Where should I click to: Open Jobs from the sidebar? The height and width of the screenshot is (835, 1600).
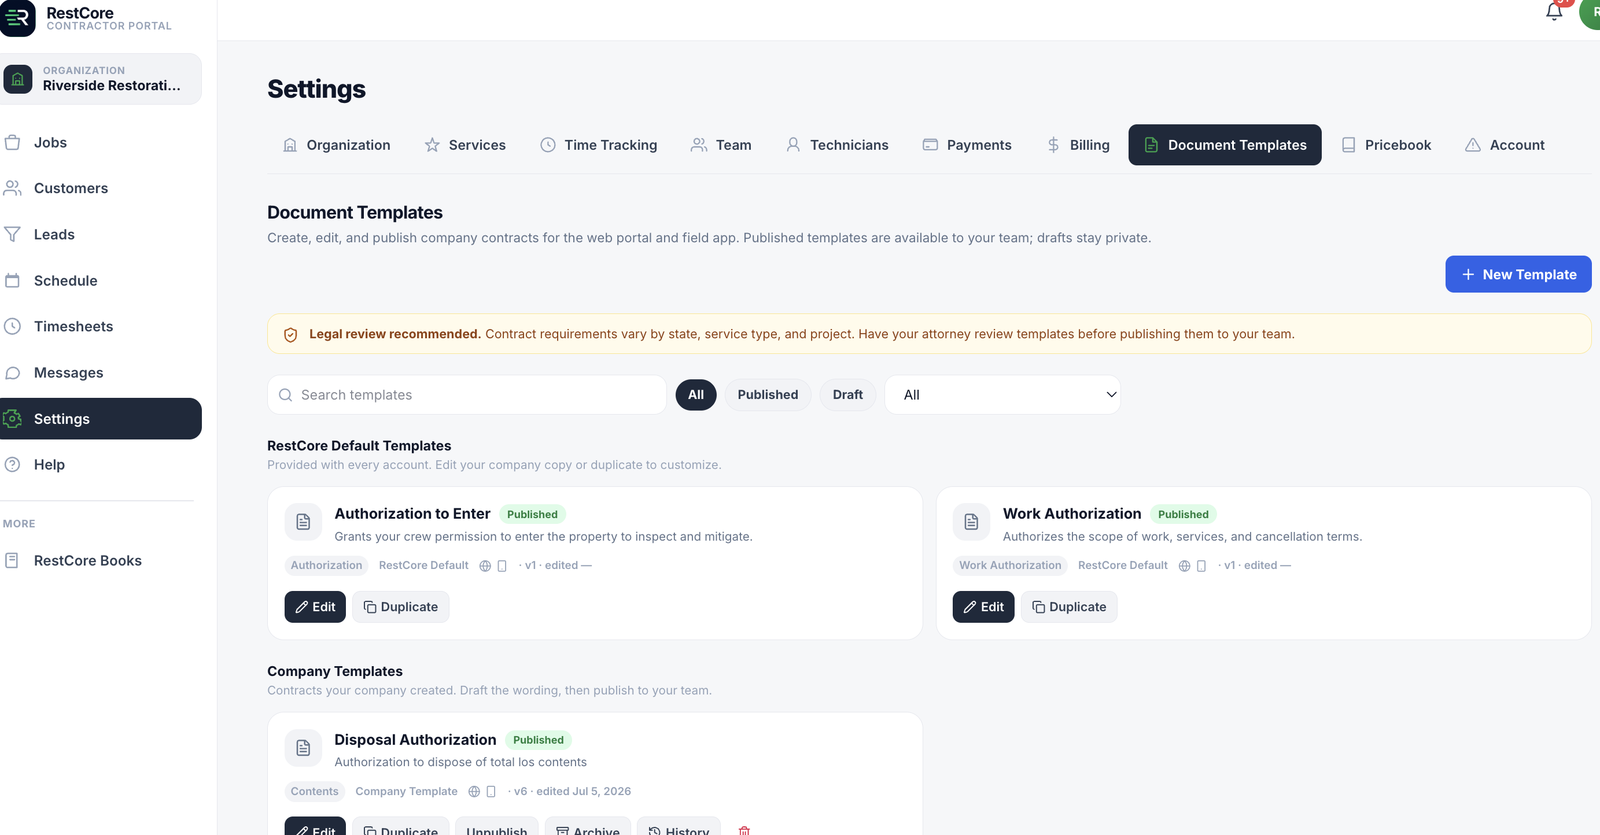101,142
